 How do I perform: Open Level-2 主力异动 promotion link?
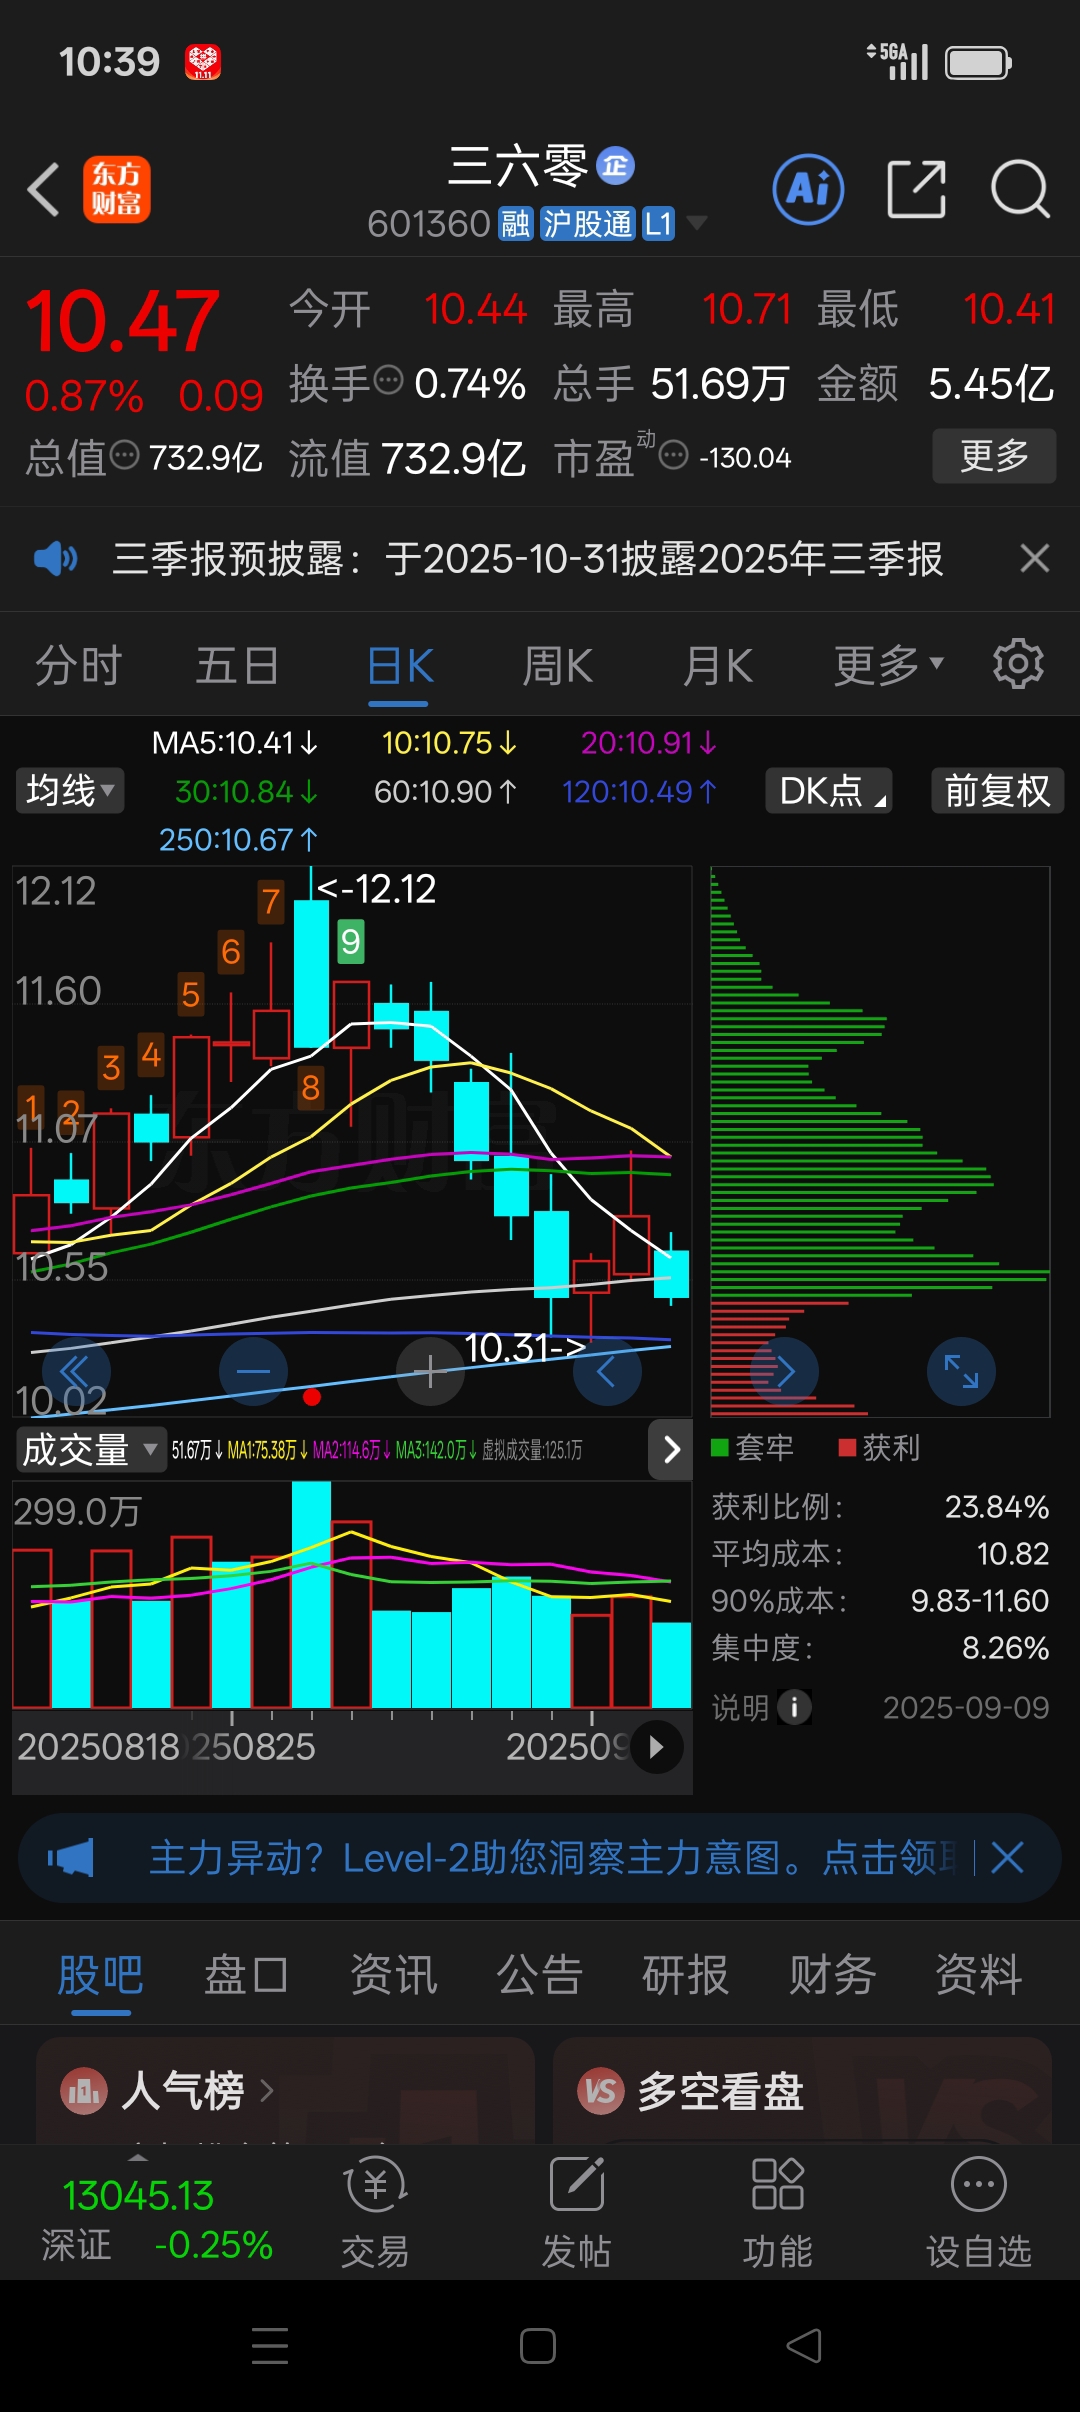[552, 1858]
